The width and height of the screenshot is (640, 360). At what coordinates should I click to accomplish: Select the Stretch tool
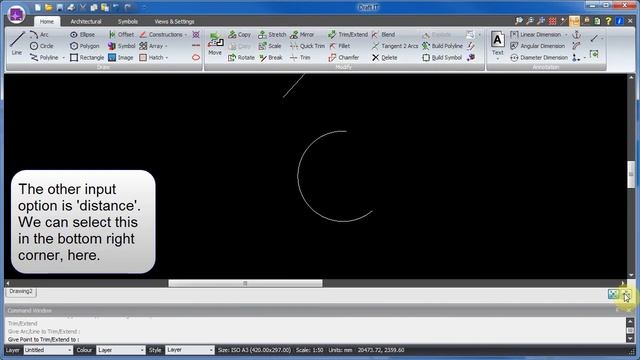click(x=272, y=35)
